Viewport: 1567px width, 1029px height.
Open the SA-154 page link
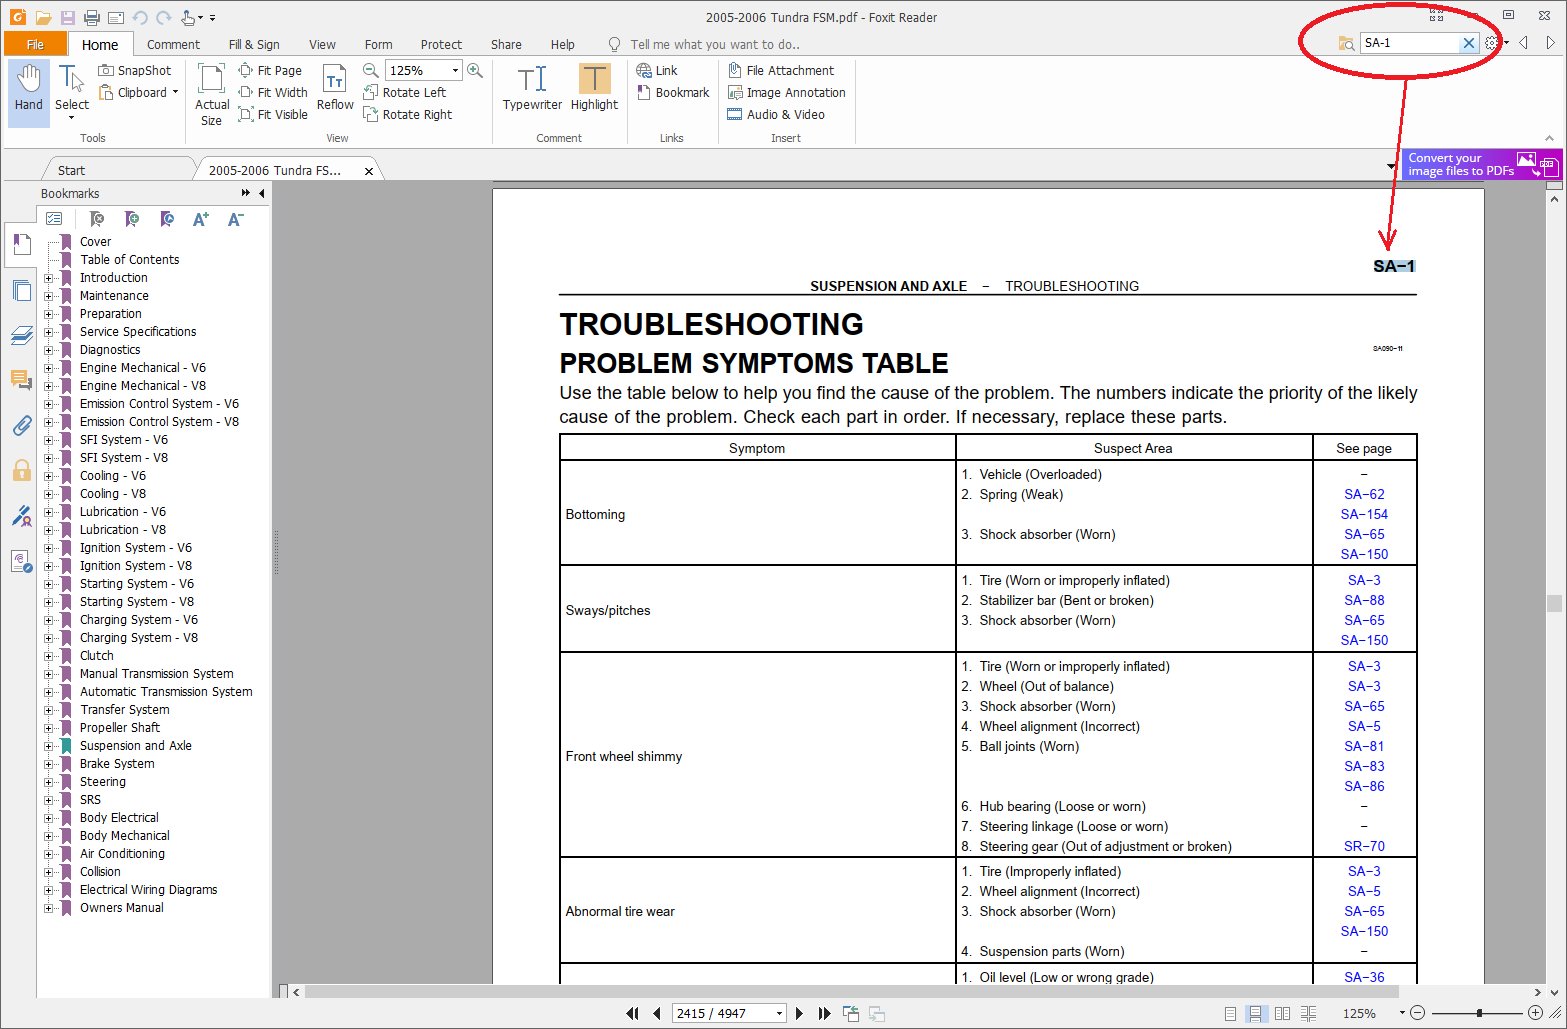[x=1364, y=514]
